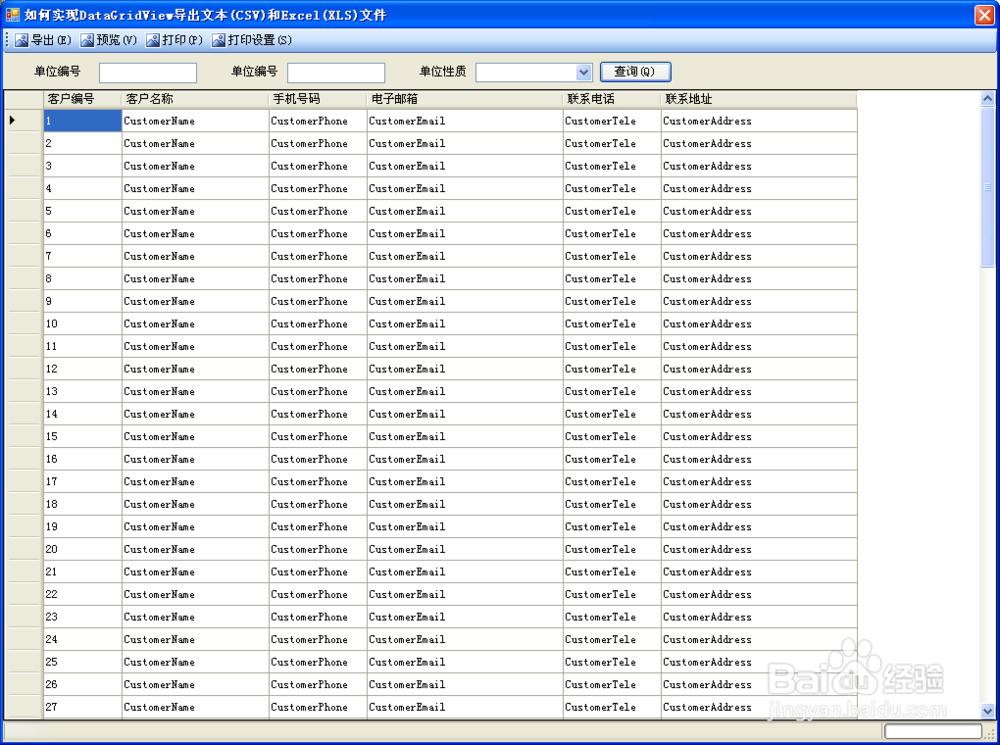Click CustomerAddress cell in row 14

pos(759,414)
